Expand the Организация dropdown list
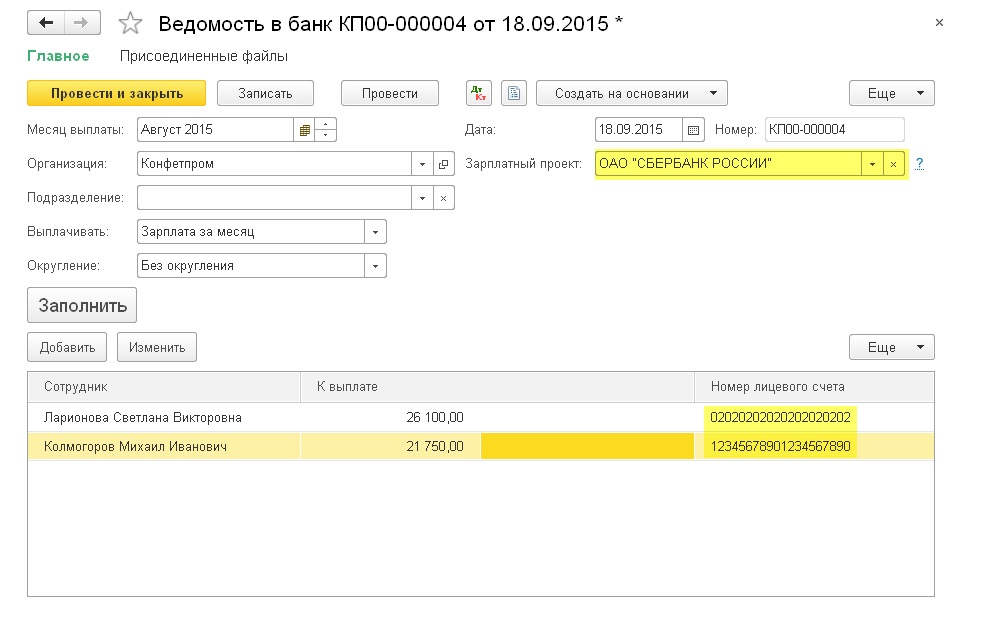992x617 pixels. (422, 164)
